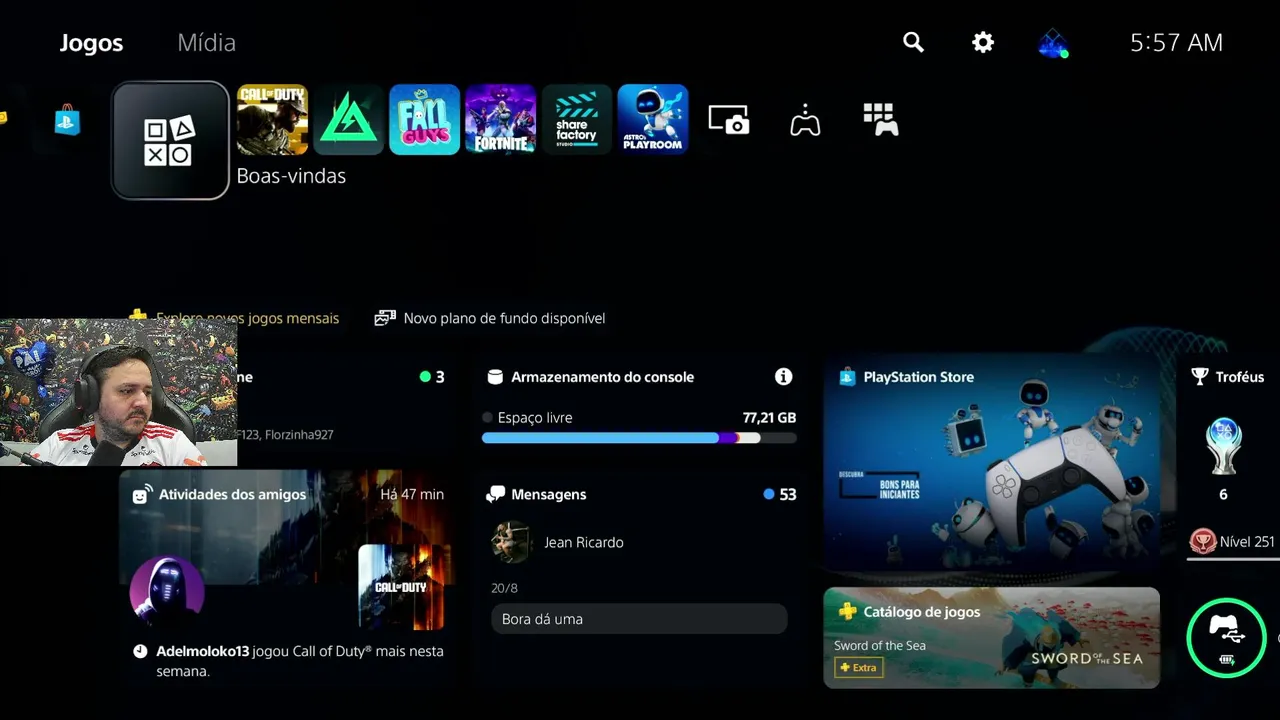The height and width of the screenshot is (720, 1280).
Task: Click the 77,21 GB free space value
Action: tap(769, 418)
